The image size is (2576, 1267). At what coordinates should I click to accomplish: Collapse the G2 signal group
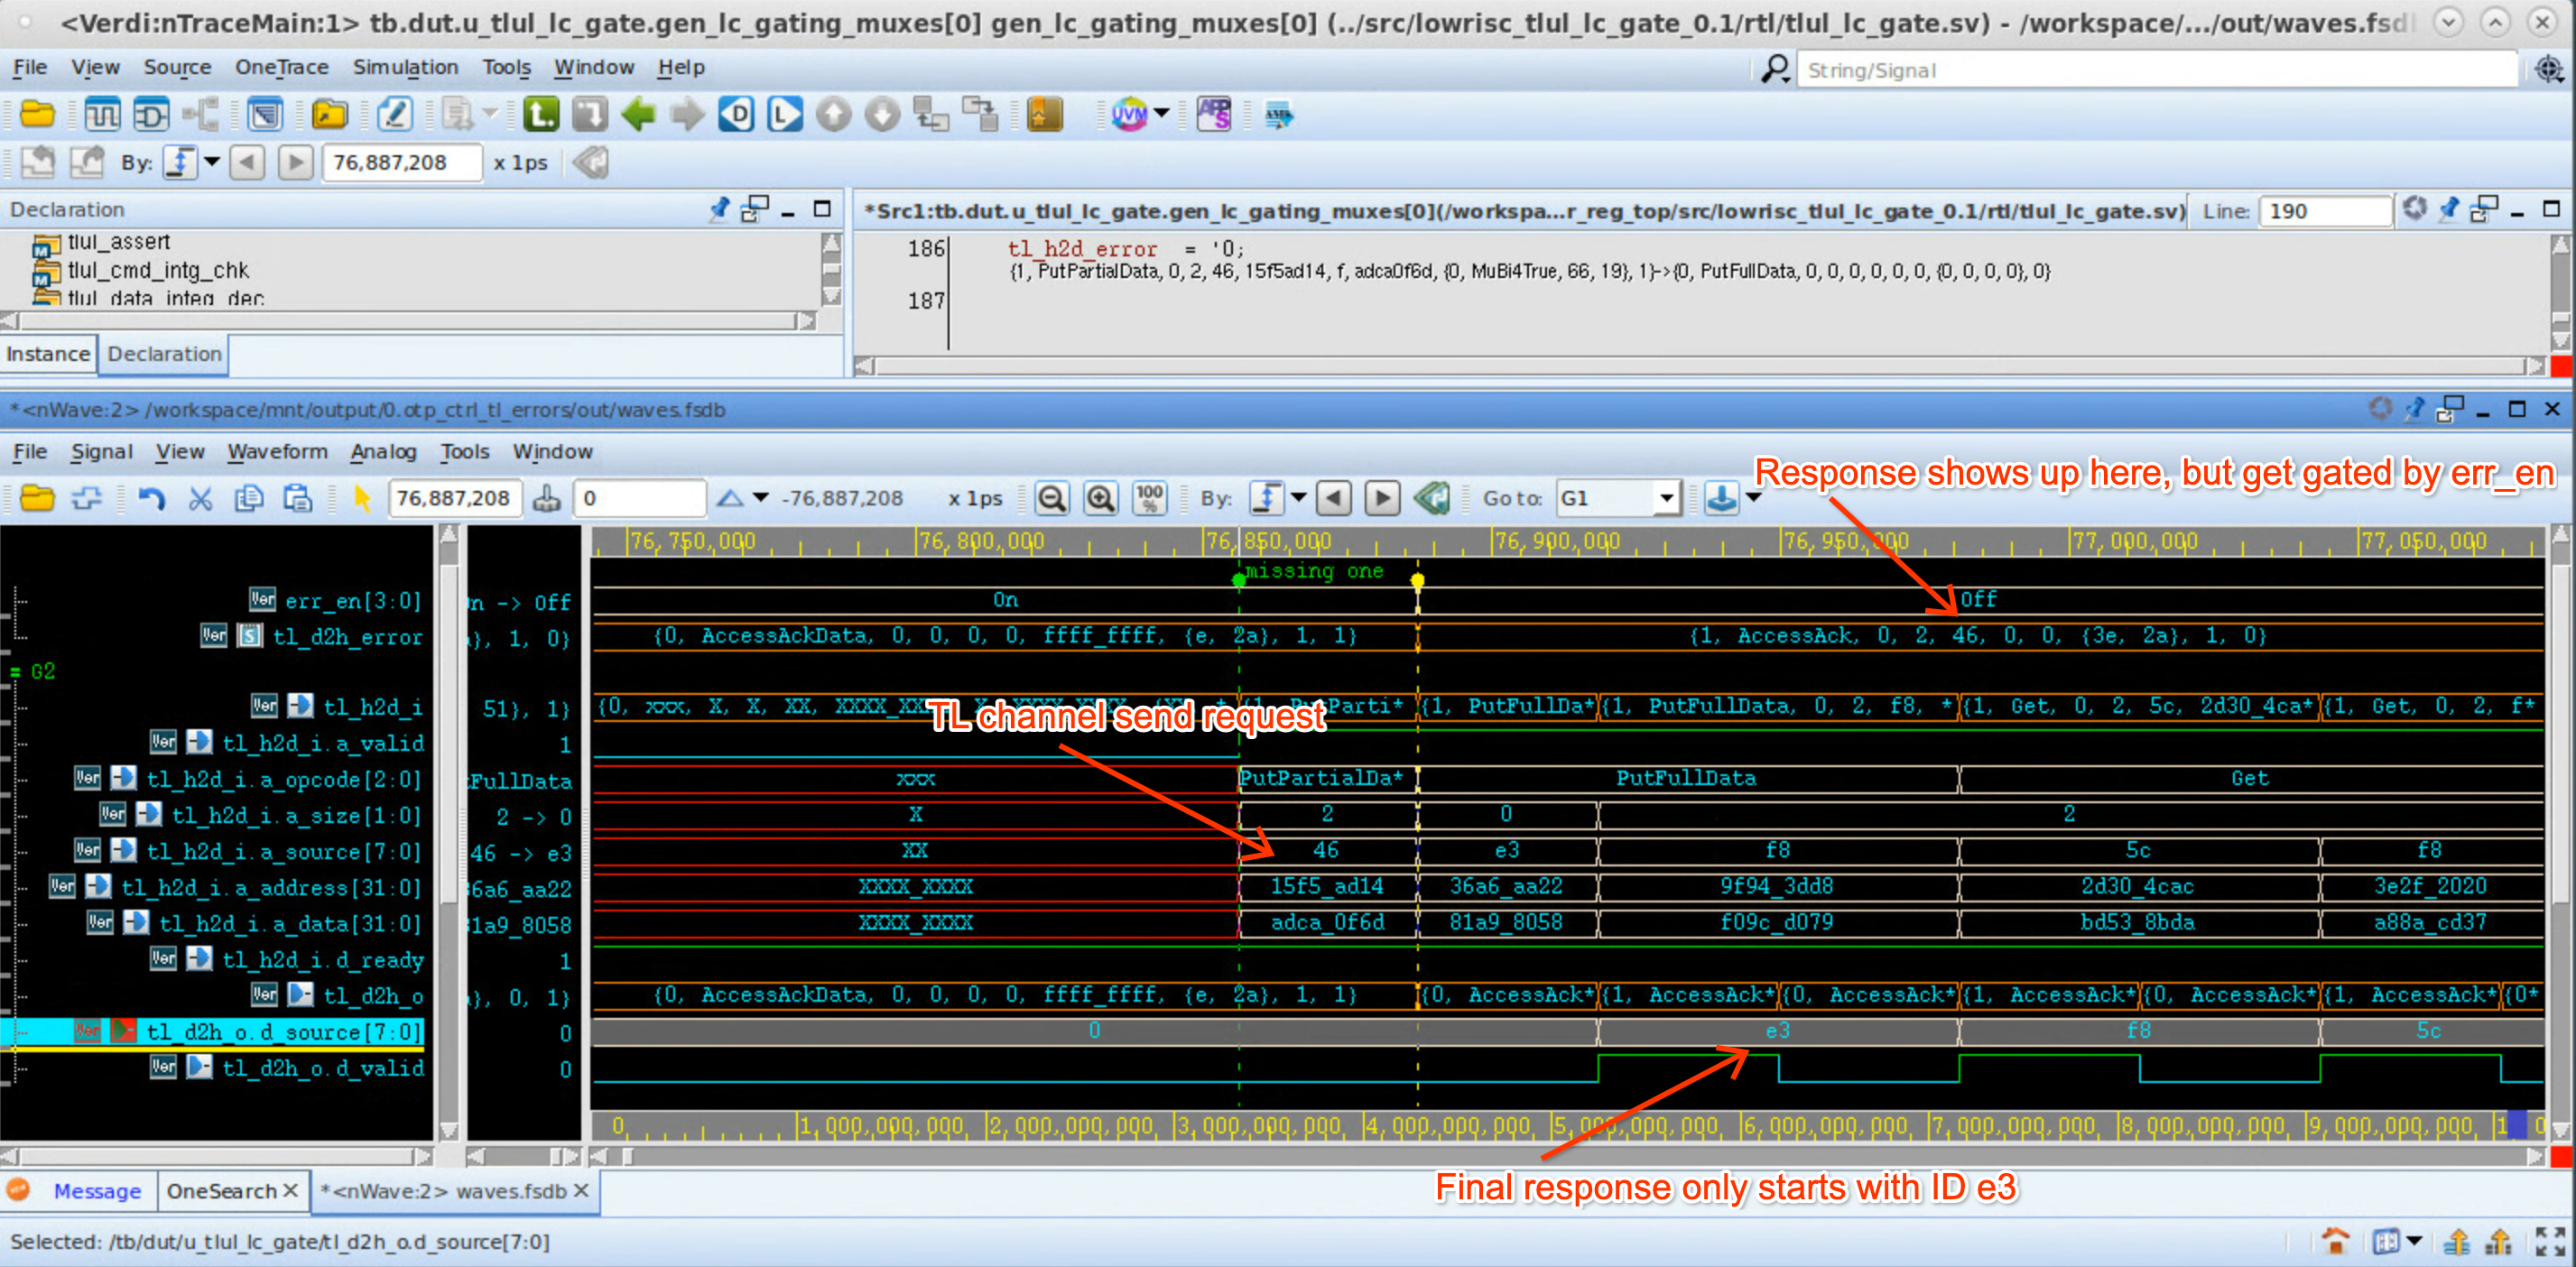point(15,672)
